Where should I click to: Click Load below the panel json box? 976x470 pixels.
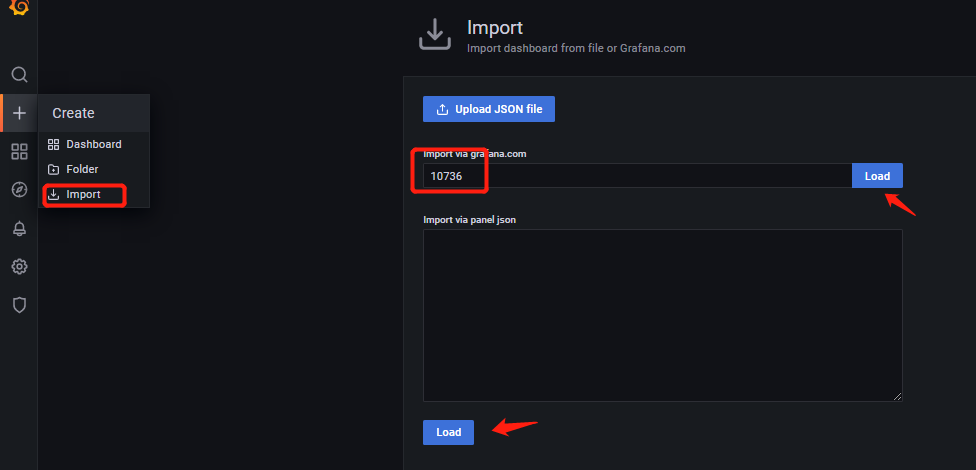point(448,433)
